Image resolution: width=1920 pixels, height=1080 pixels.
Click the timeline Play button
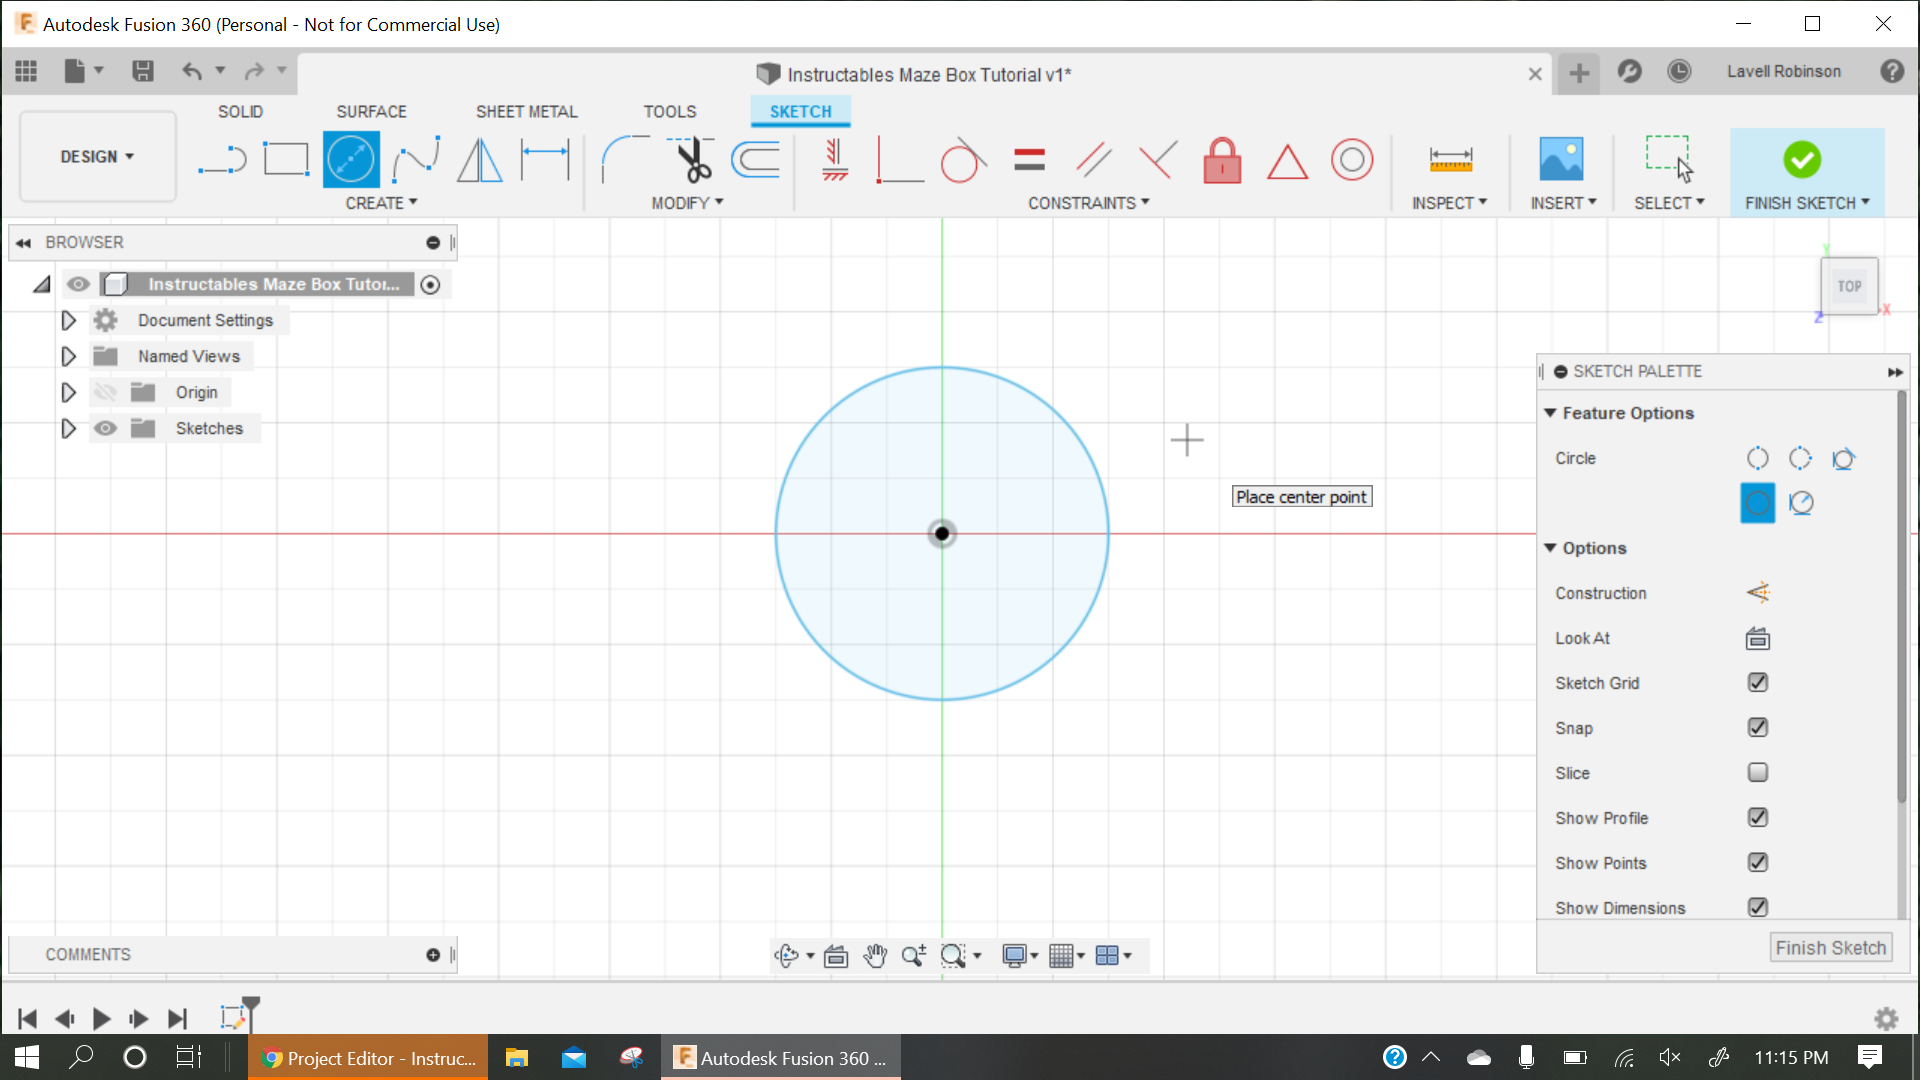coord(101,1019)
